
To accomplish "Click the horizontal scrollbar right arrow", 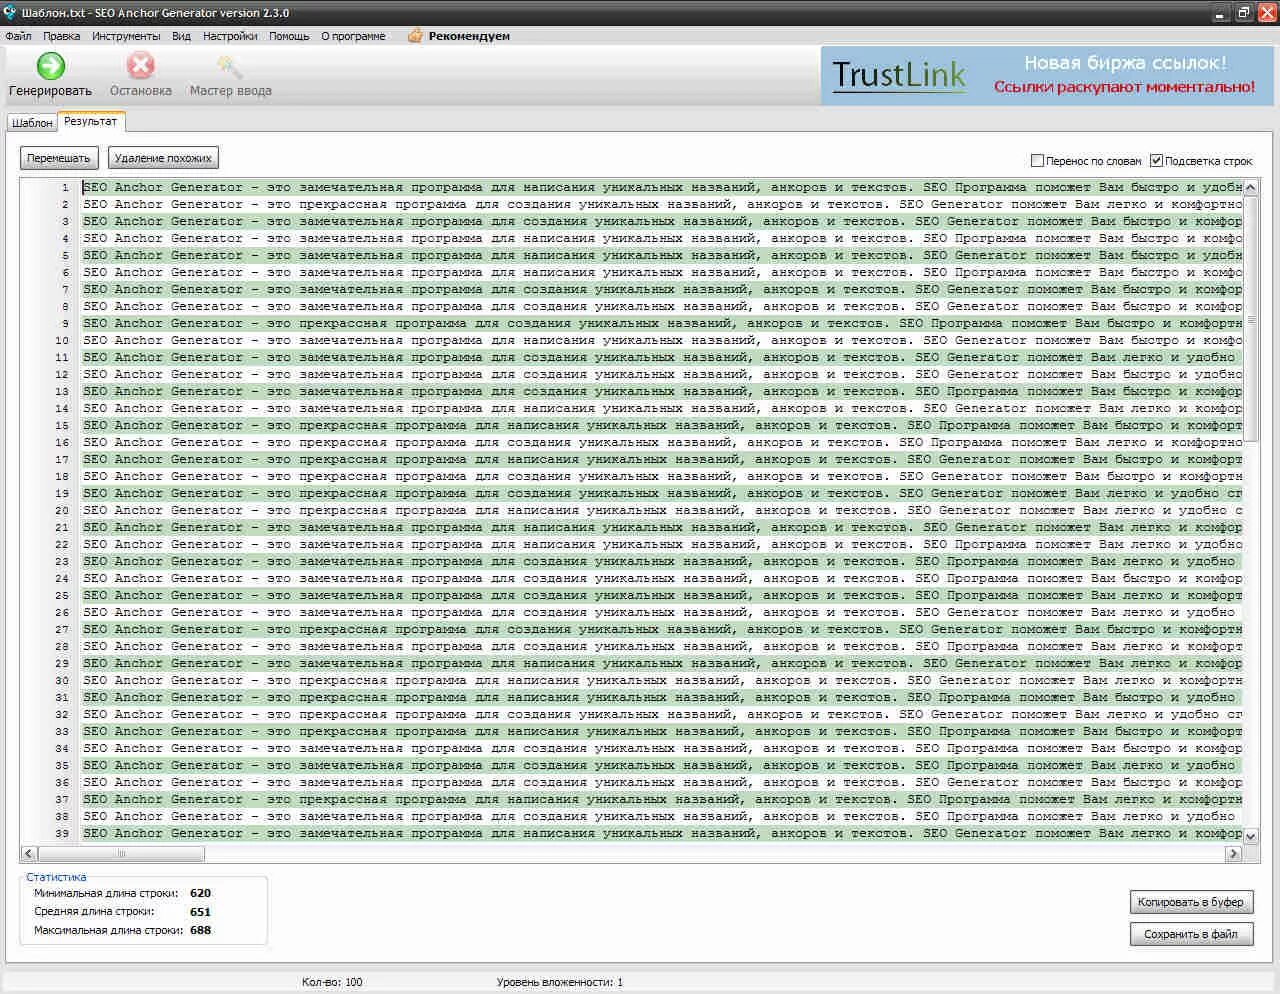I will coord(1234,854).
